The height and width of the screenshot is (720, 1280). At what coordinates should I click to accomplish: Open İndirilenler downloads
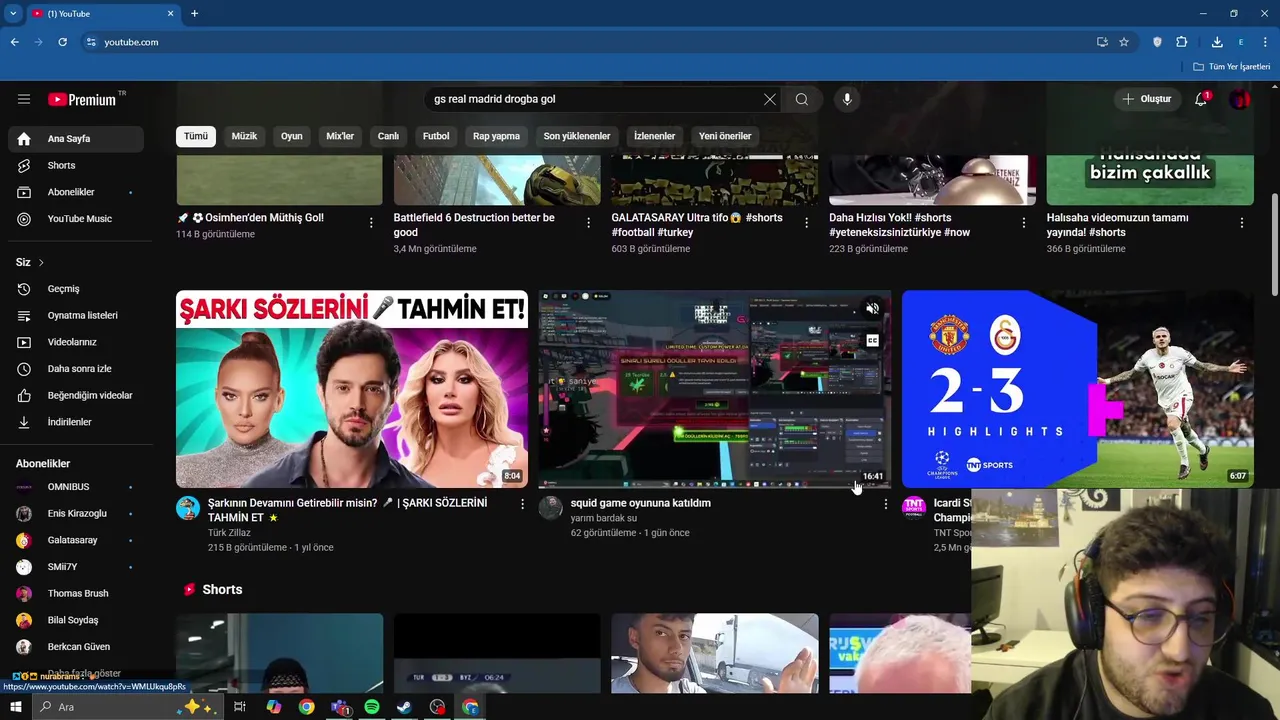76,422
